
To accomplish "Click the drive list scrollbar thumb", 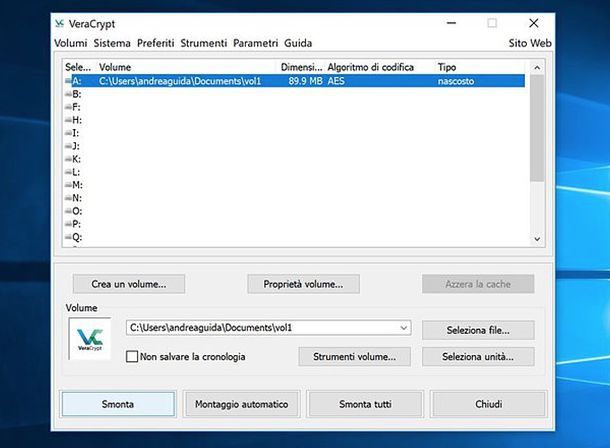I will (x=537, y=128).
